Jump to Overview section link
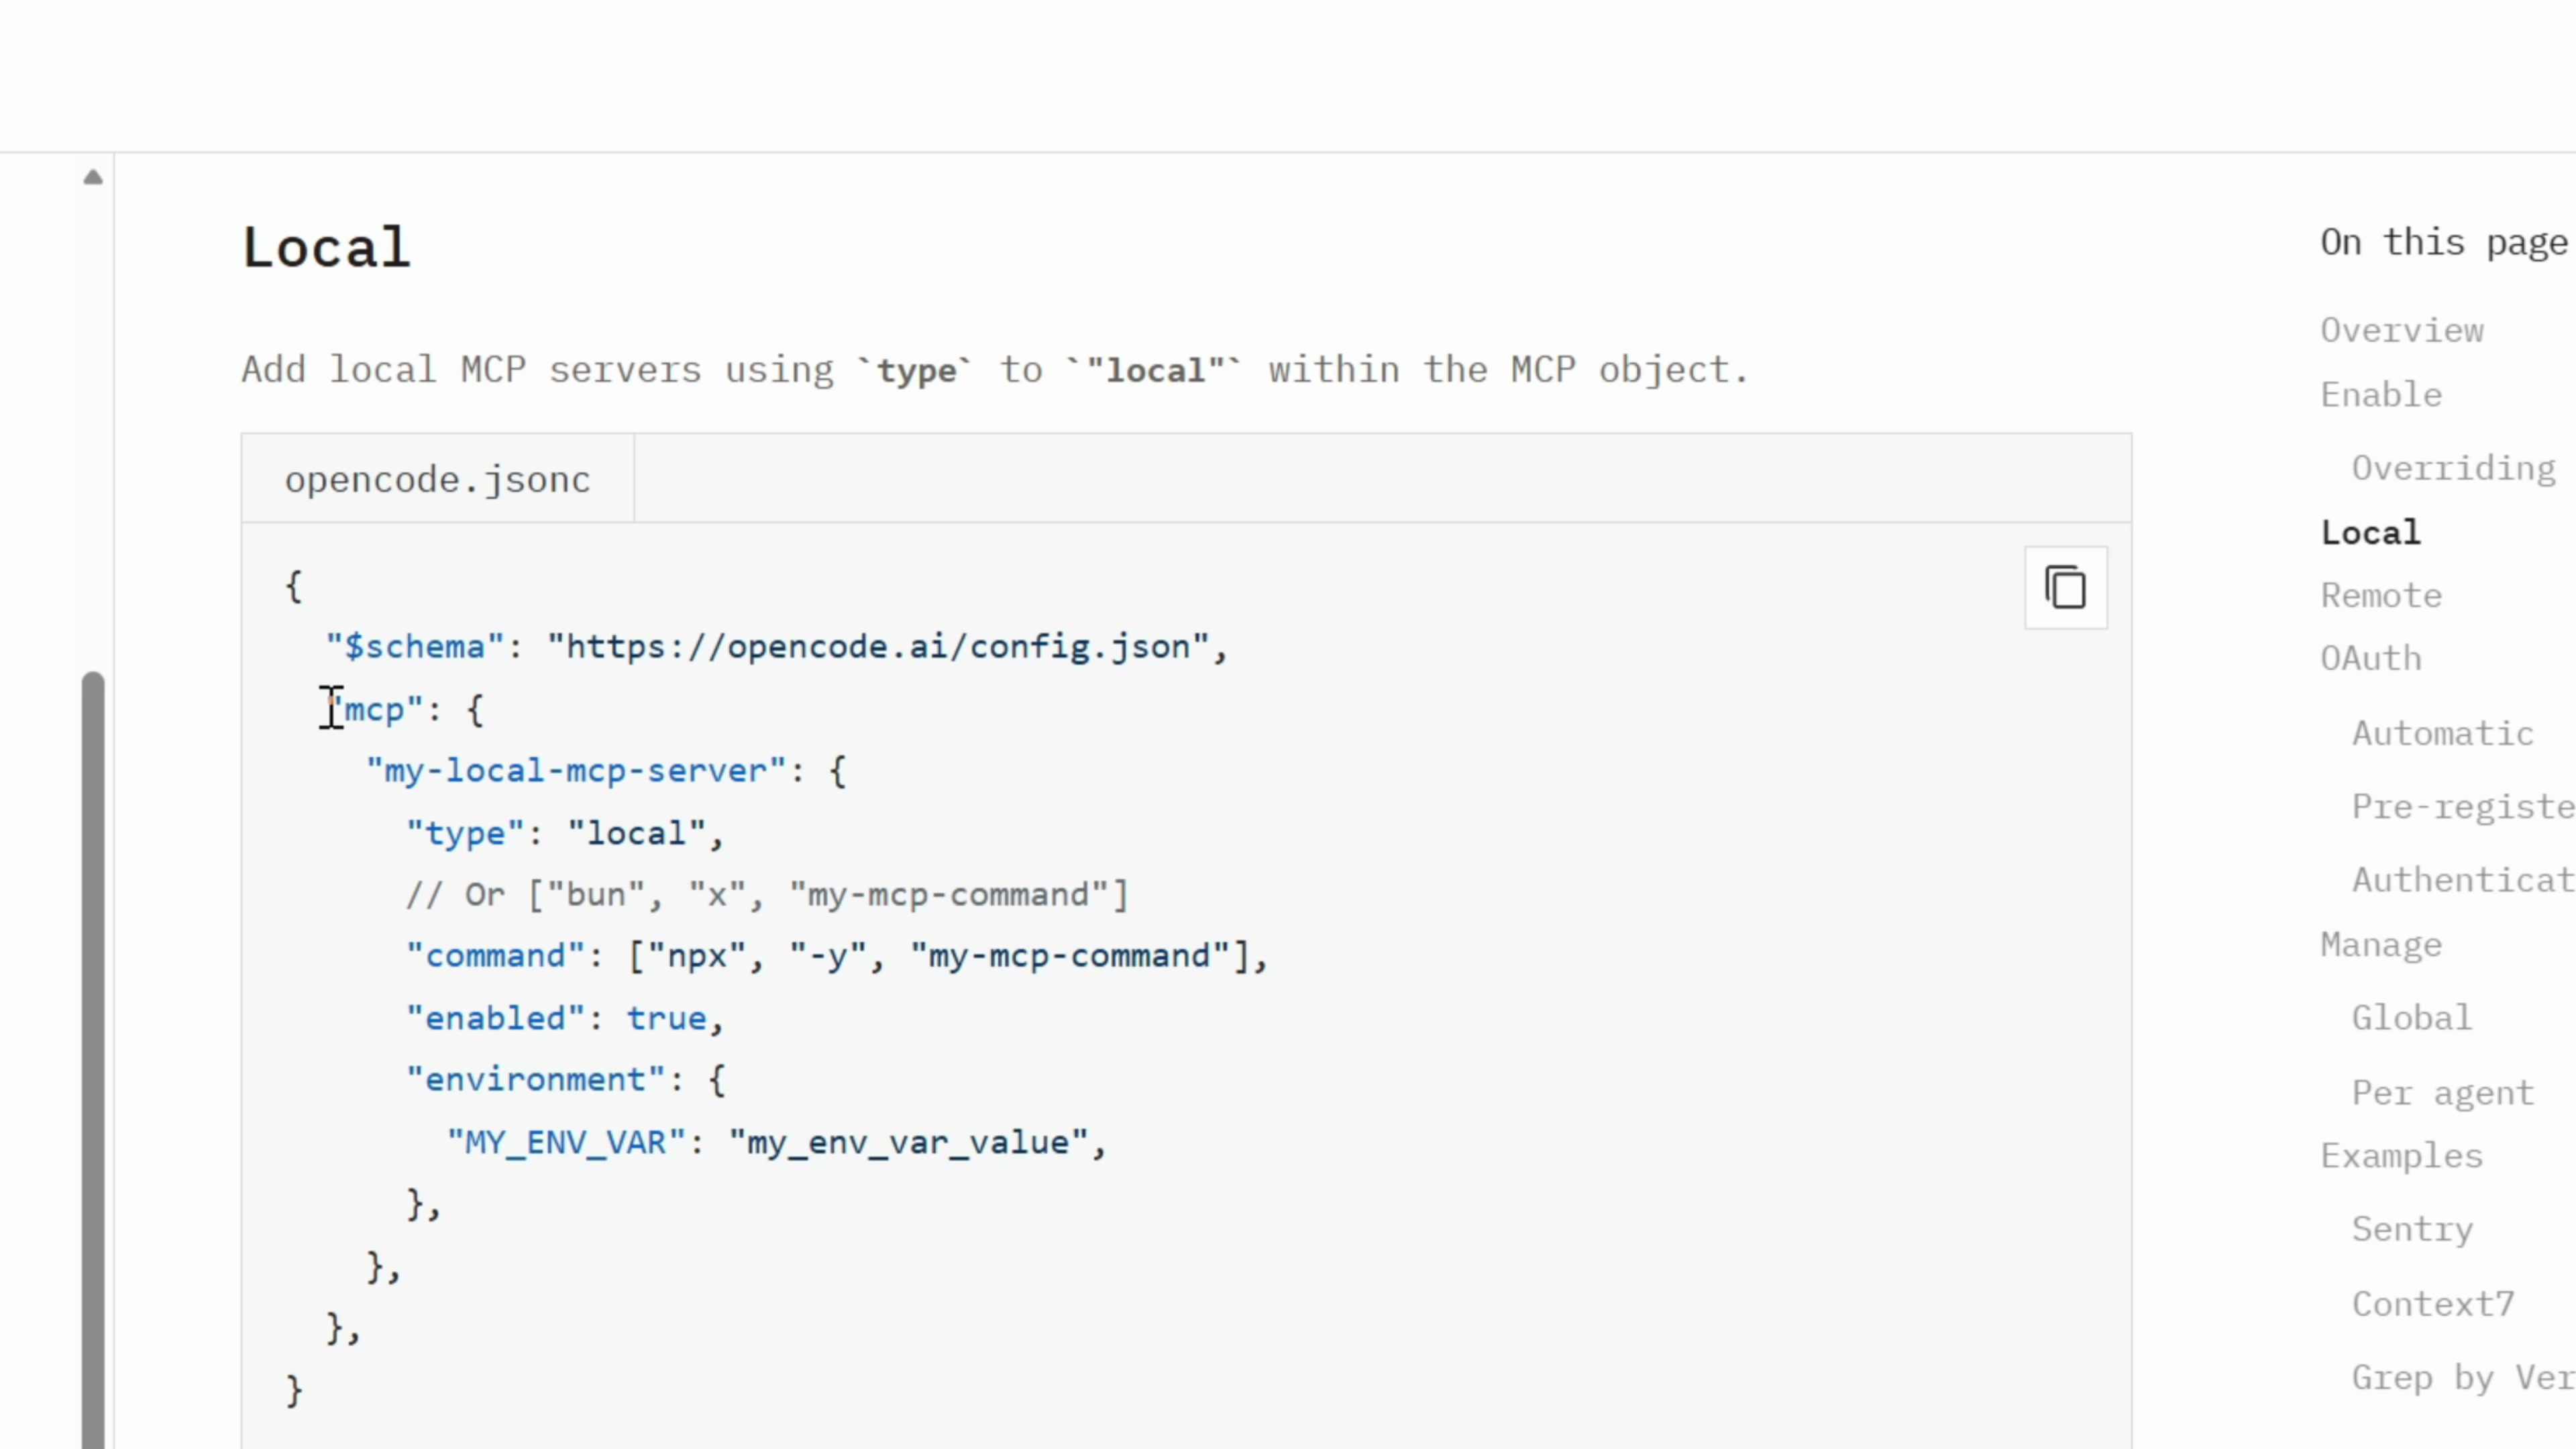 (2401, 331)
